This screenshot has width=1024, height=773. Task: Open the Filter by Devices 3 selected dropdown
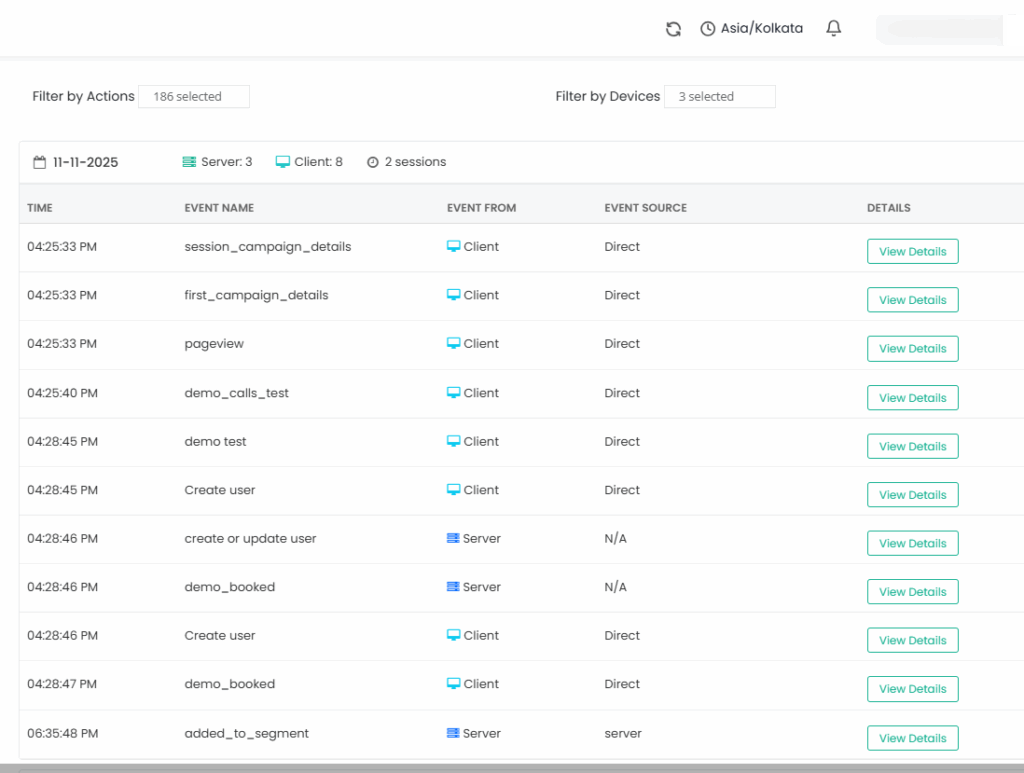point(720,96)
